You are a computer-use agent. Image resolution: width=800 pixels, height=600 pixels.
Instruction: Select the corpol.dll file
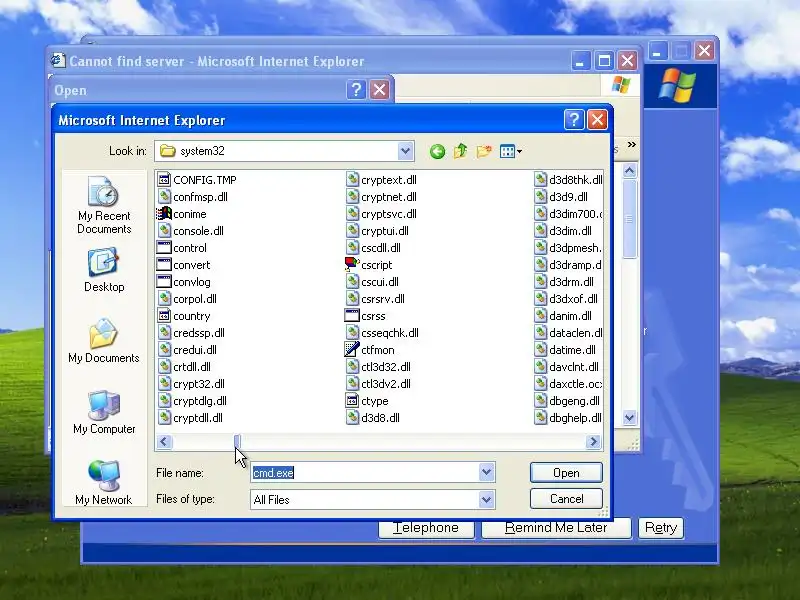click(x=187, y=299)
